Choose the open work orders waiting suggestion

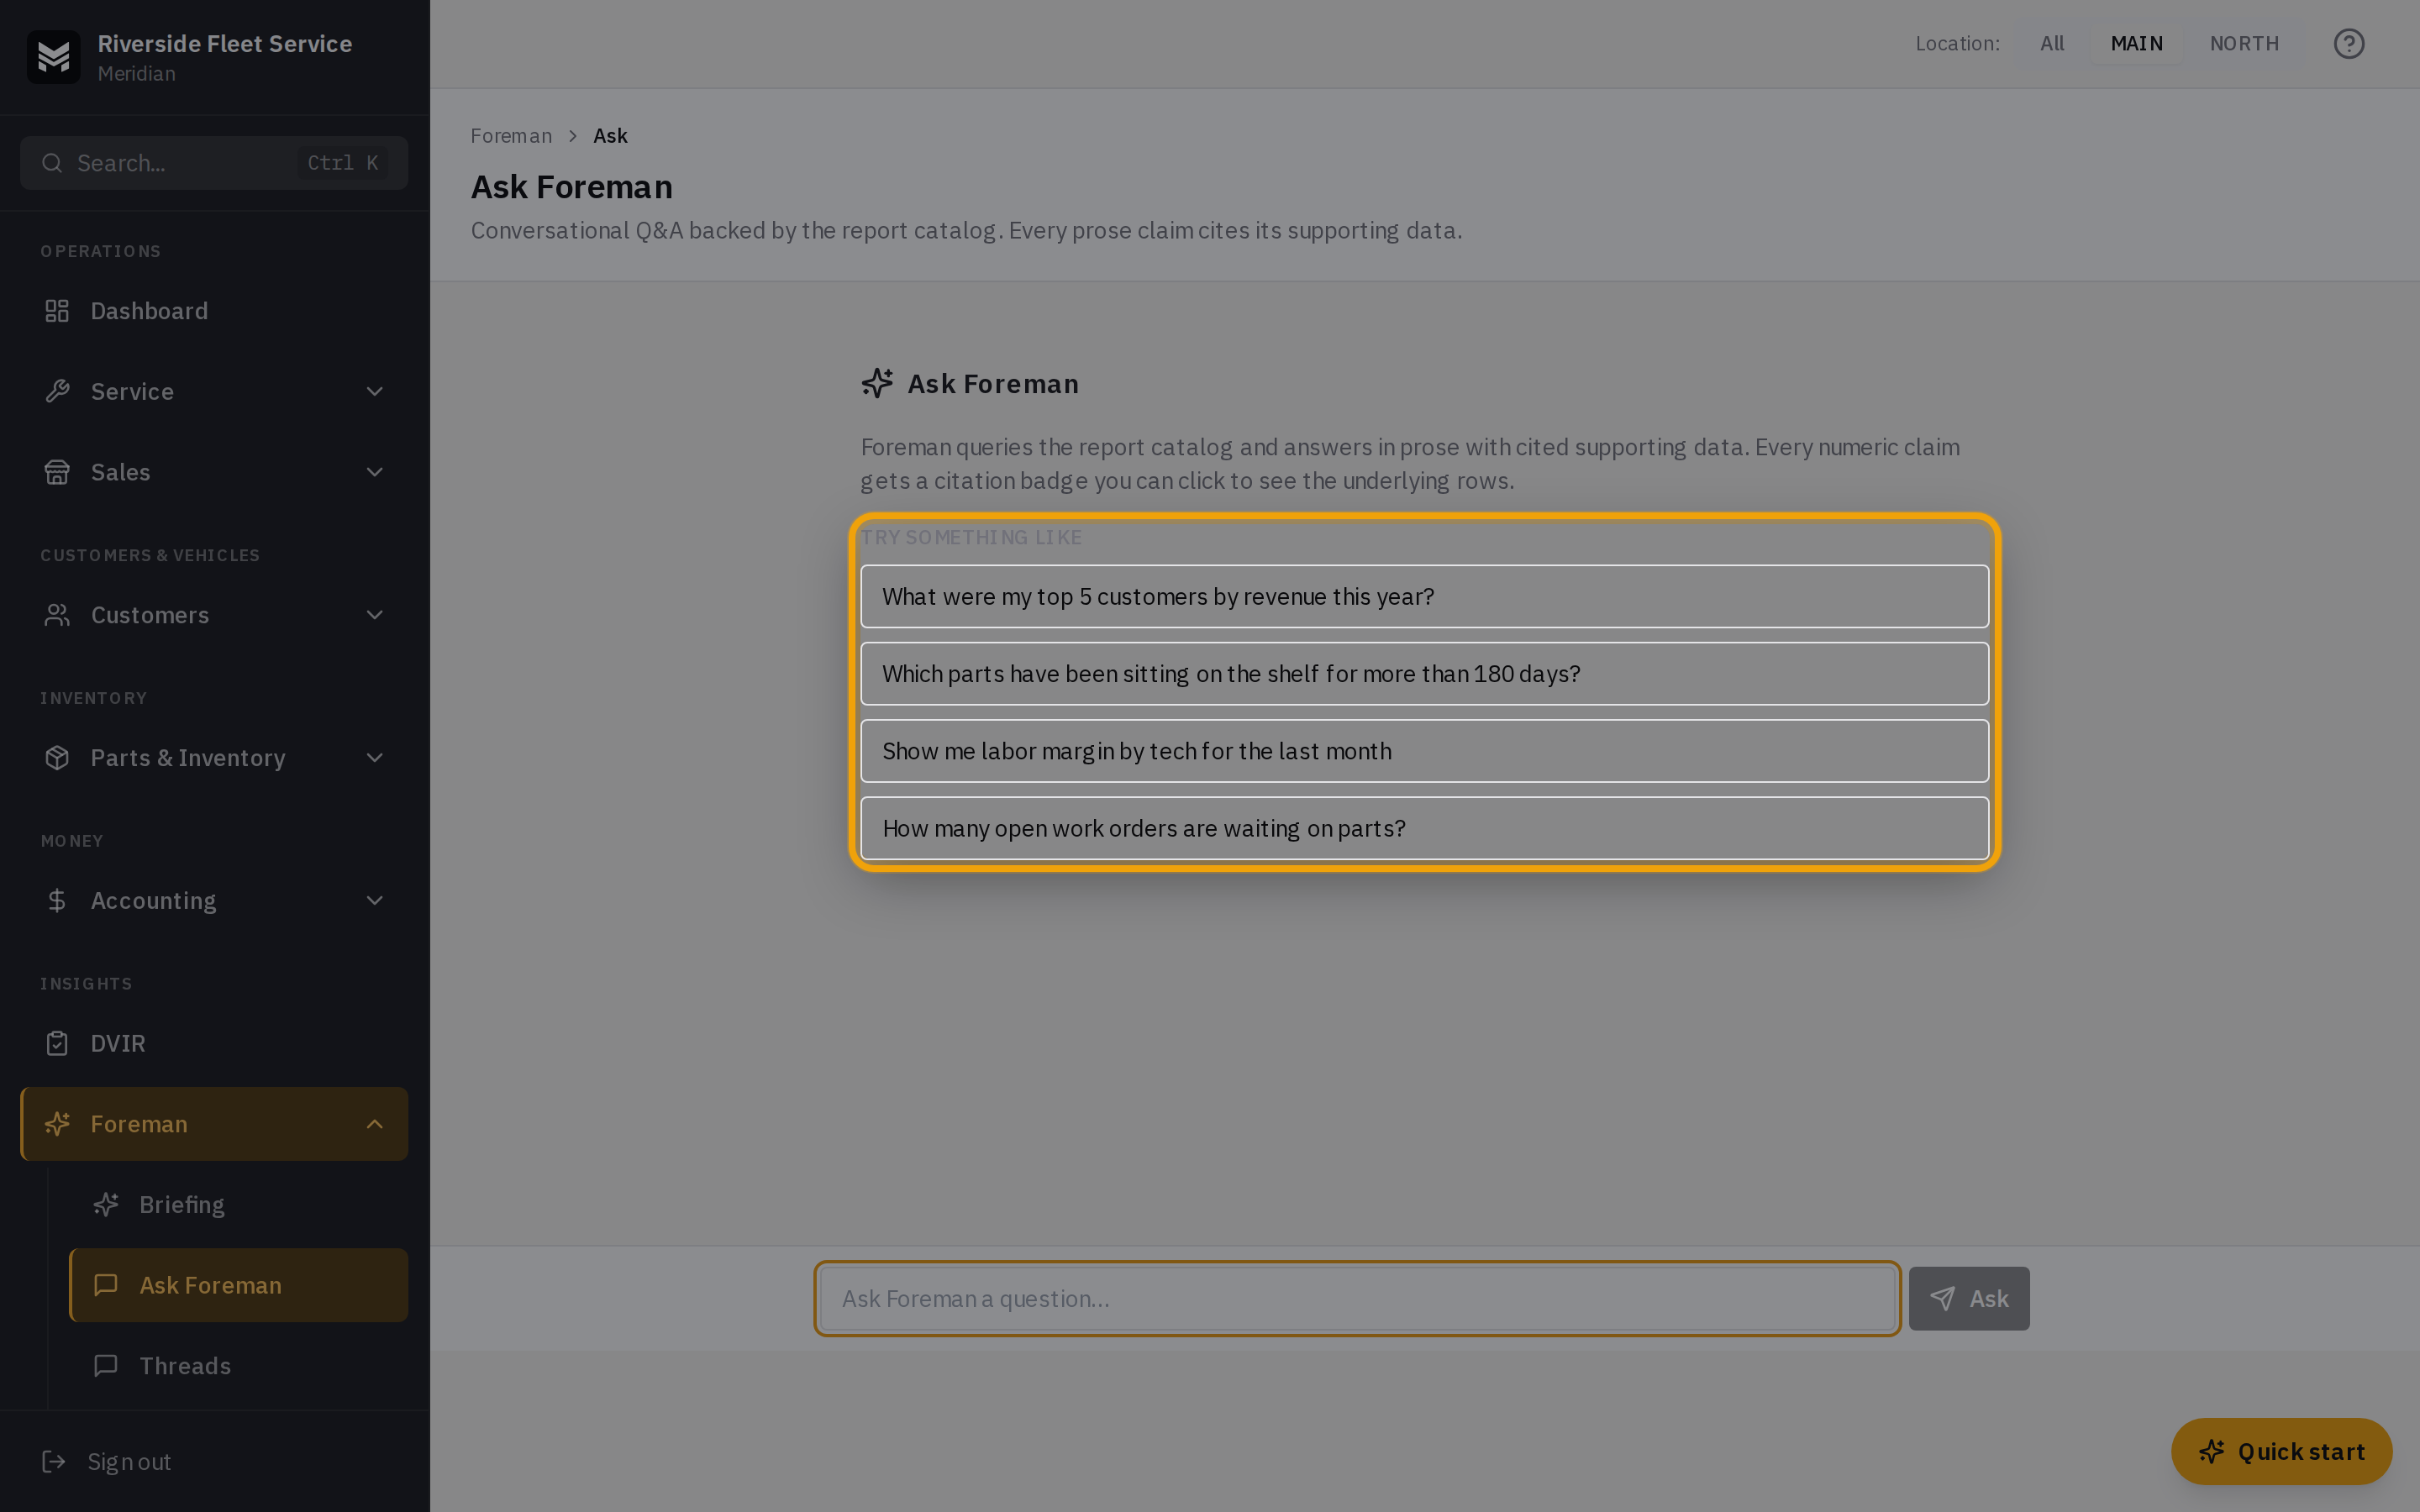pos(1424,828)
